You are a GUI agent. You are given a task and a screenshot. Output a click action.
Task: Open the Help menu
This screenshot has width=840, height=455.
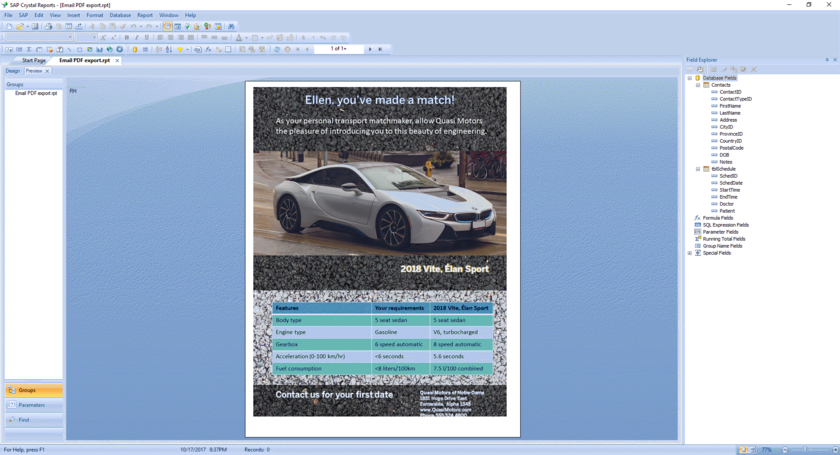click(190, 15)
